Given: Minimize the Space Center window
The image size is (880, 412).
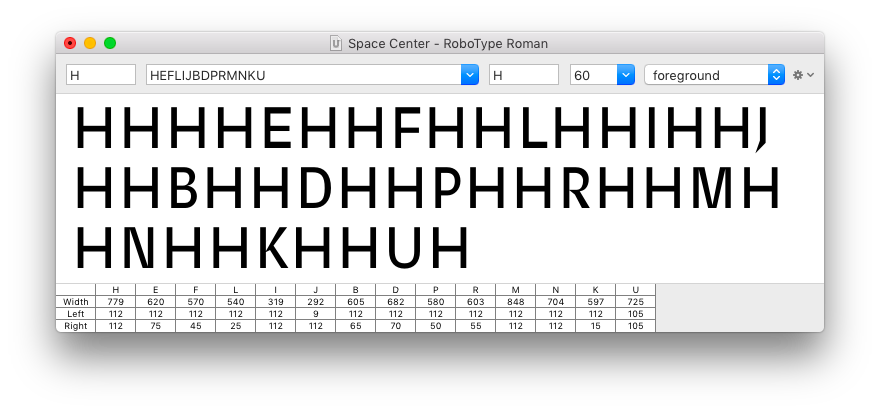Looking at the screenshot, I should click(90, 43).
